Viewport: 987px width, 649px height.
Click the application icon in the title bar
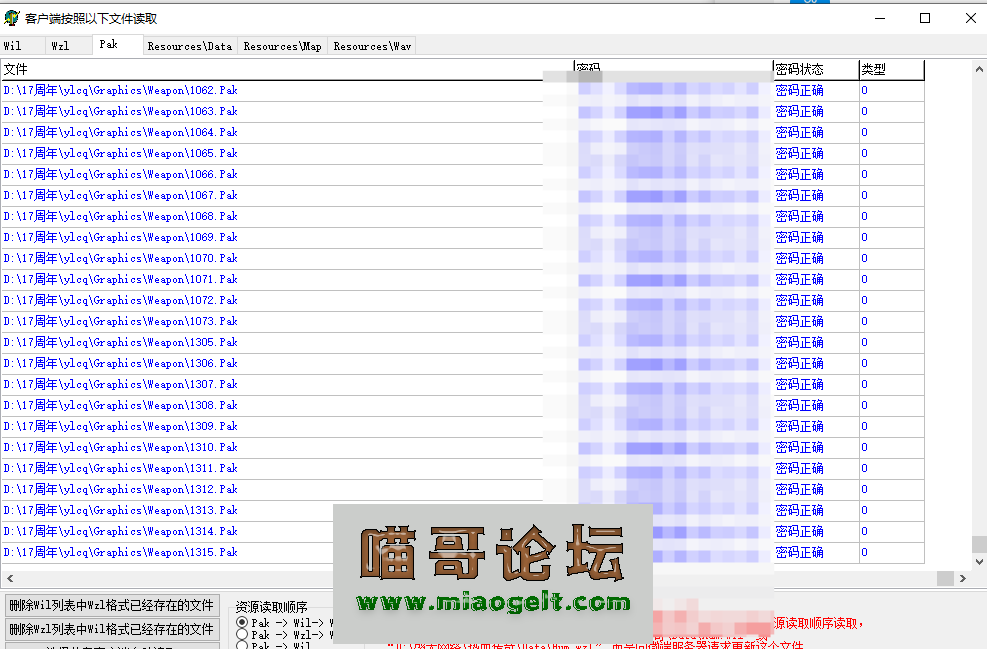click(x=10, y=17)
